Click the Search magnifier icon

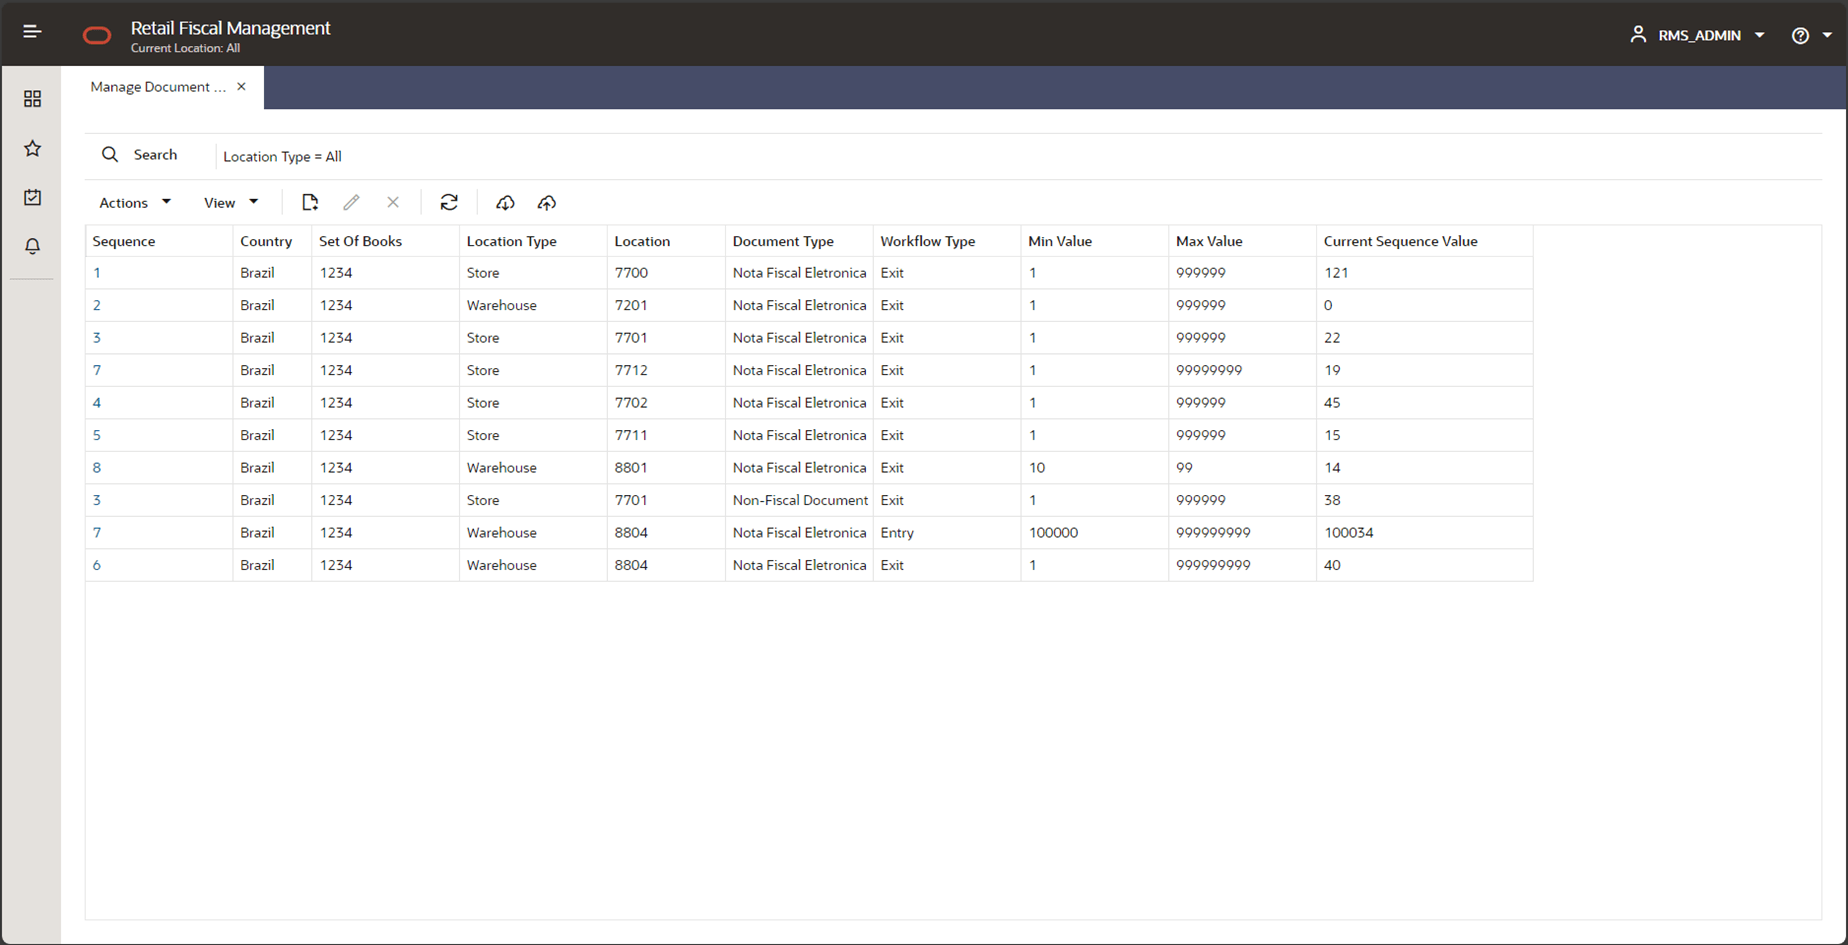[x=110, y=155]
